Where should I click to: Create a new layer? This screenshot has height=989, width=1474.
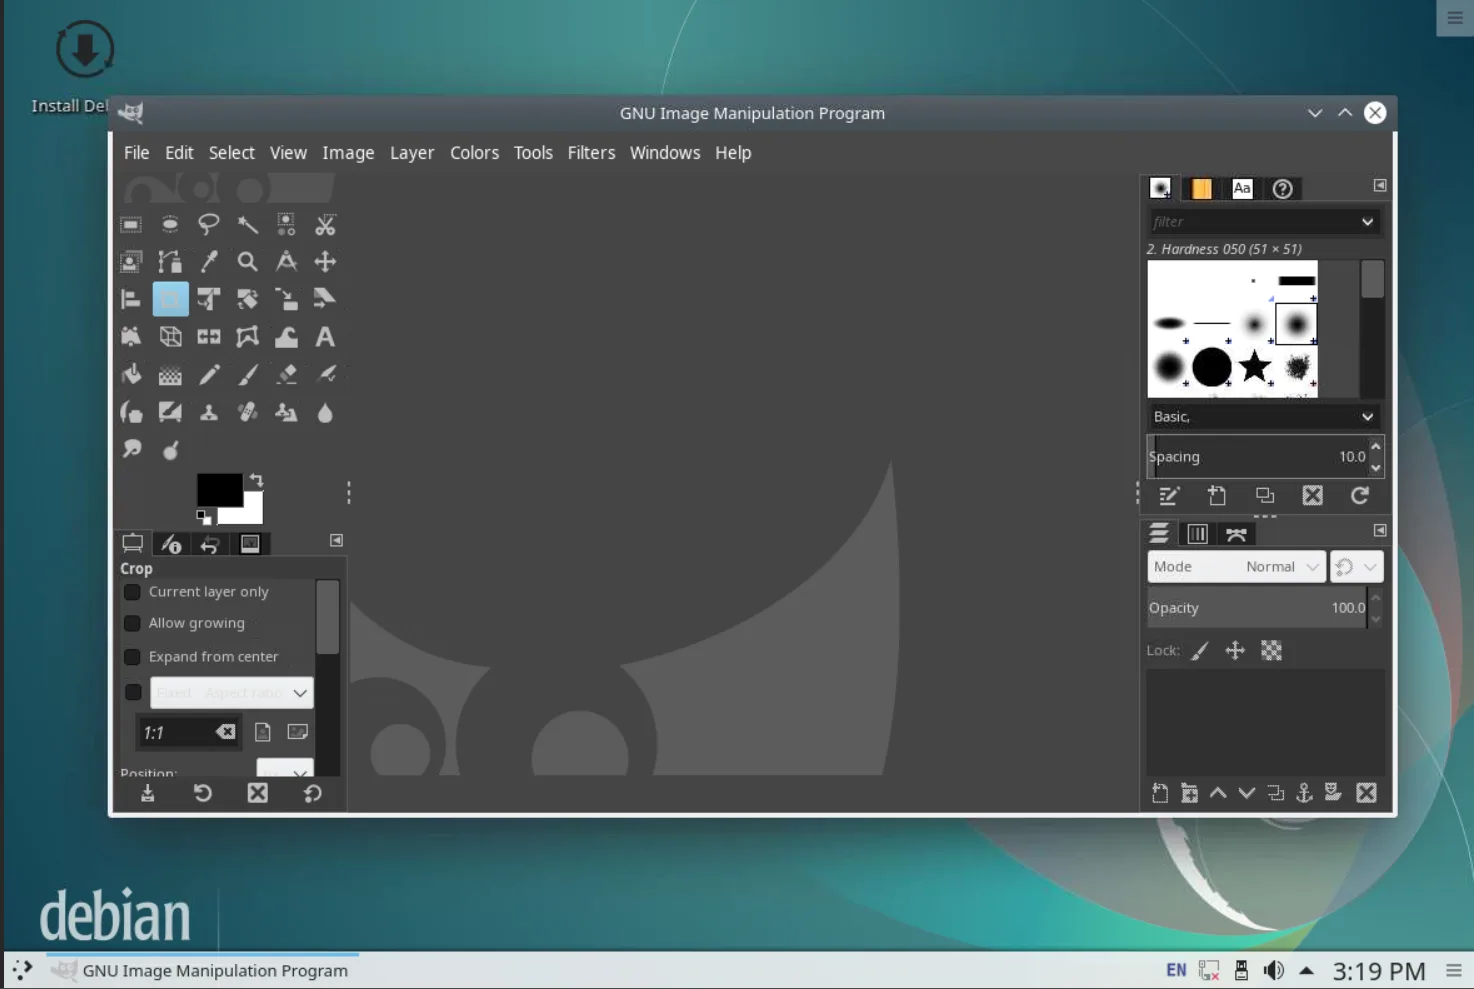pos(1160,793)
